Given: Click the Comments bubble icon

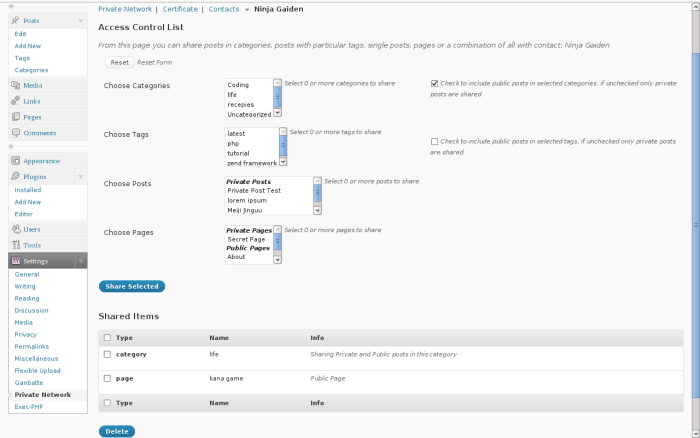Looking at the screenshot, I should pos(16,133).
